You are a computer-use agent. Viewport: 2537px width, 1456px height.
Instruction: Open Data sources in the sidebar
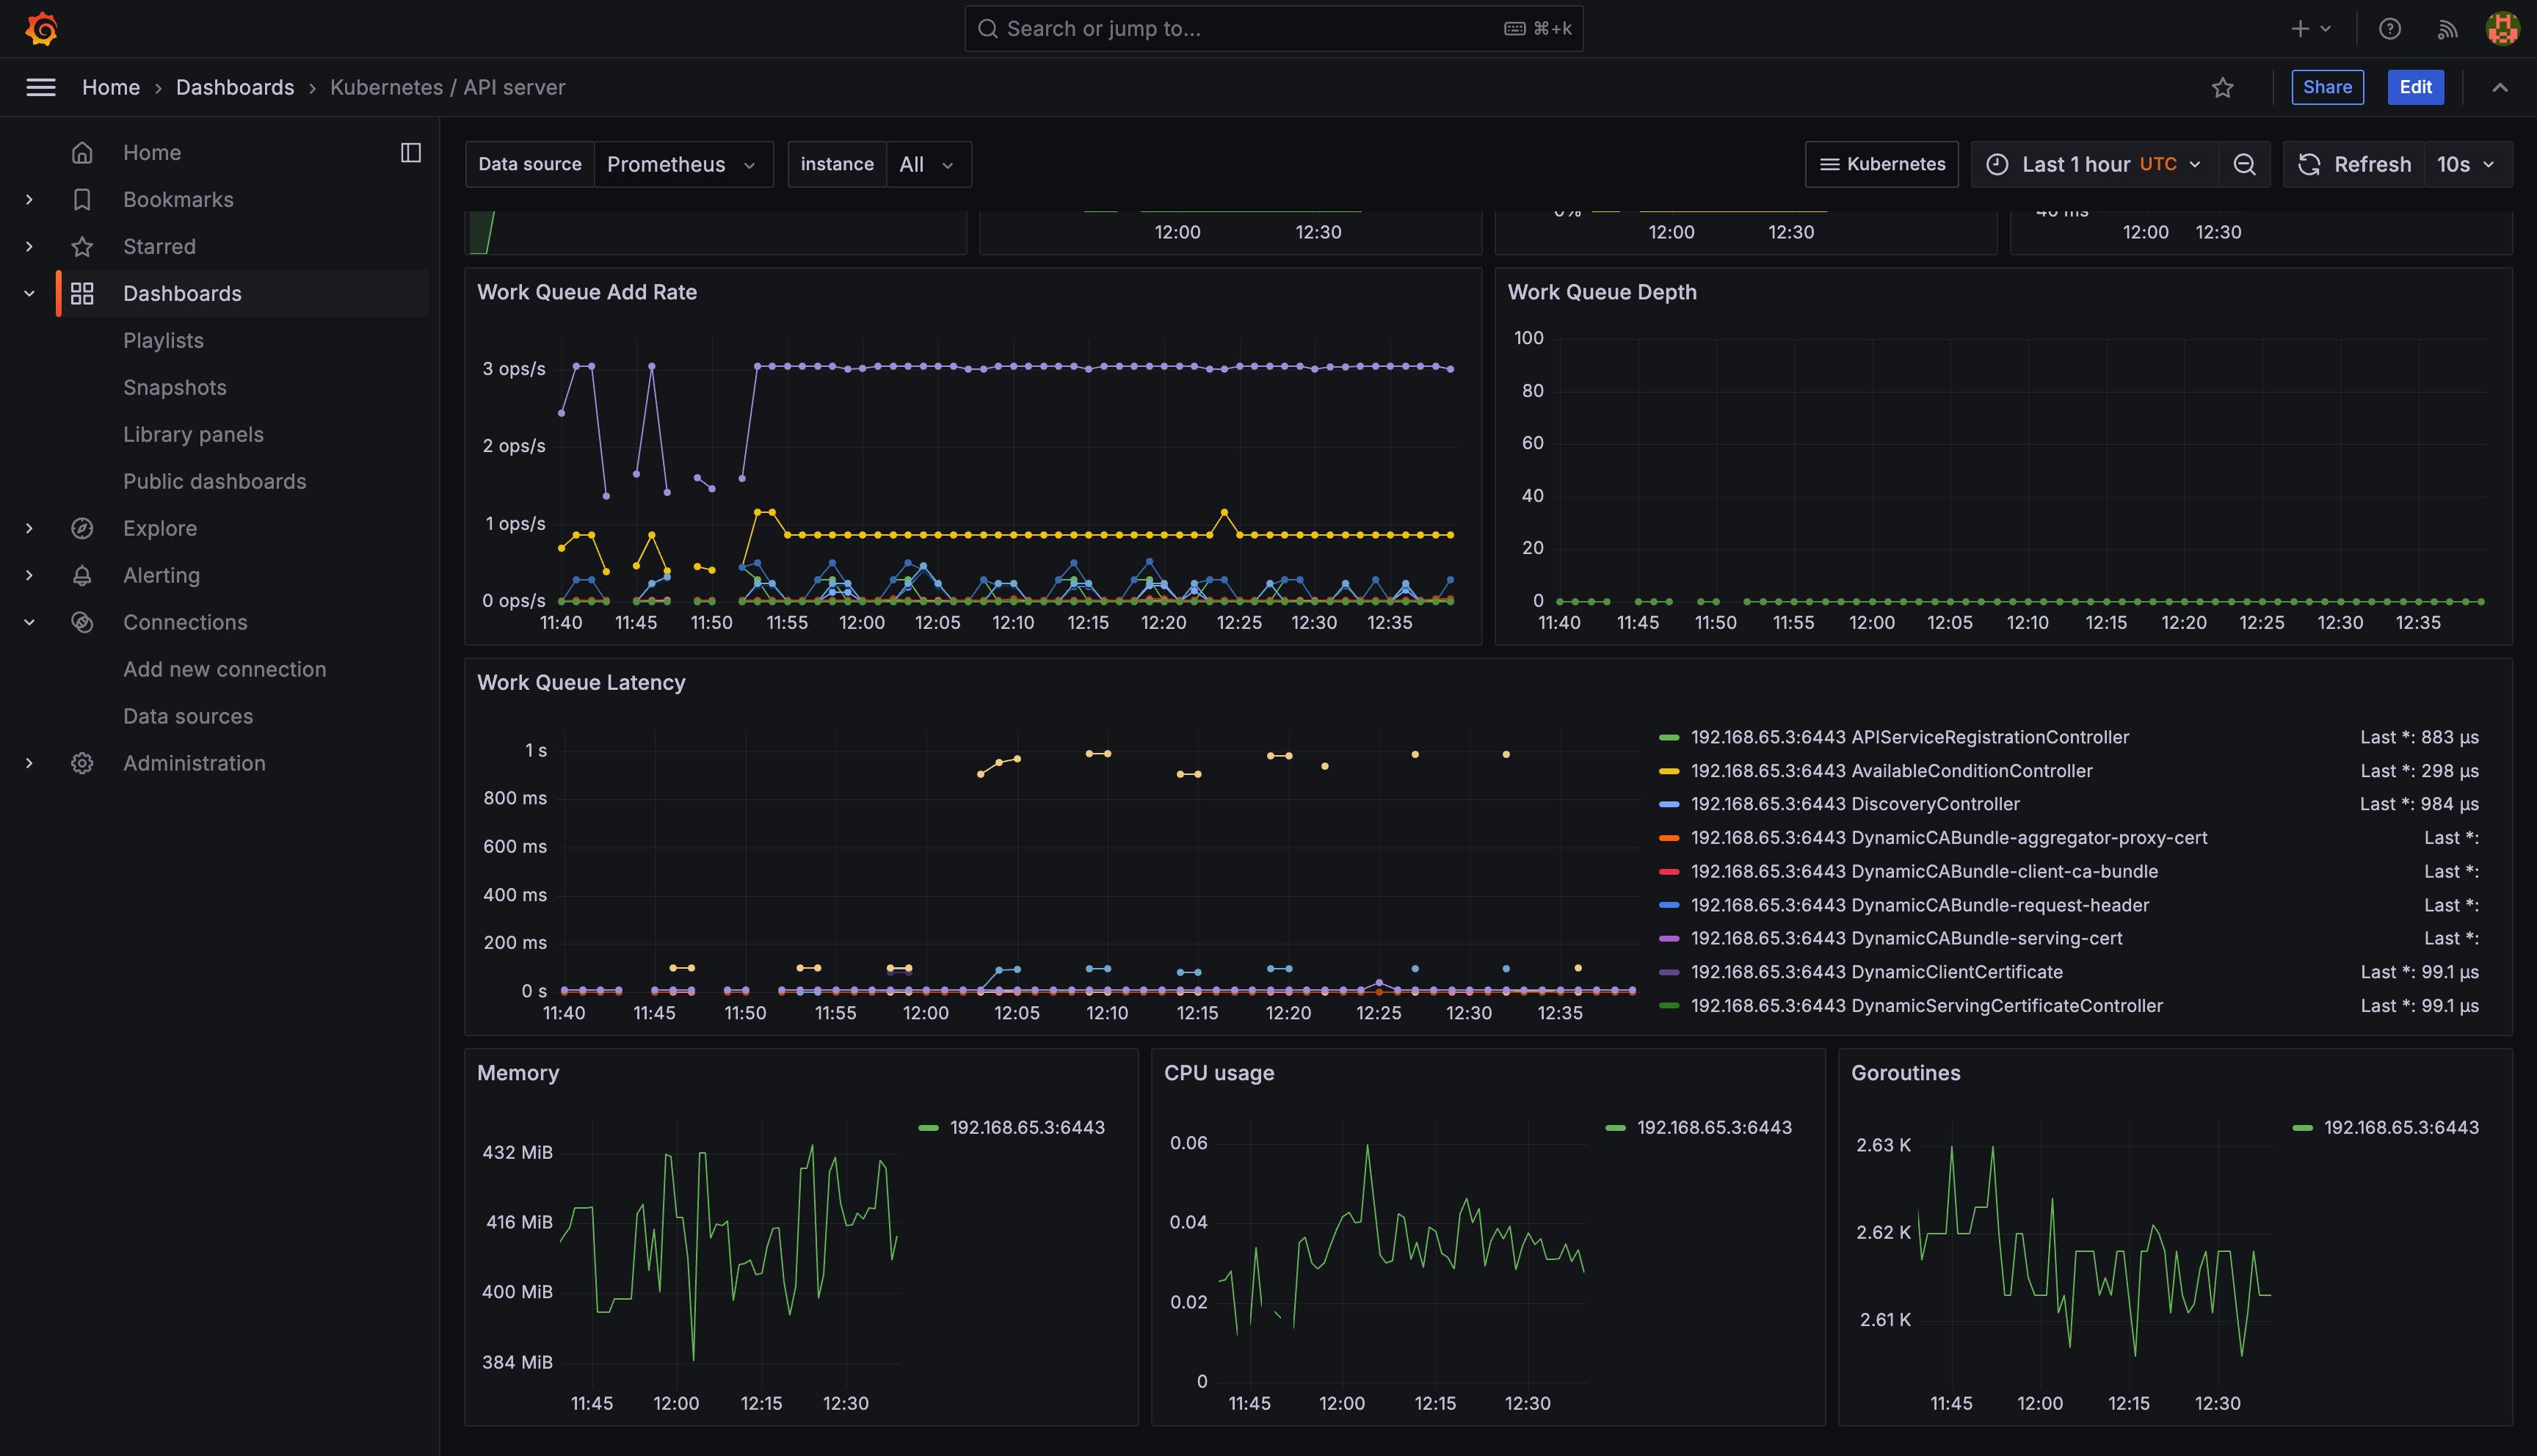[187, 716]
